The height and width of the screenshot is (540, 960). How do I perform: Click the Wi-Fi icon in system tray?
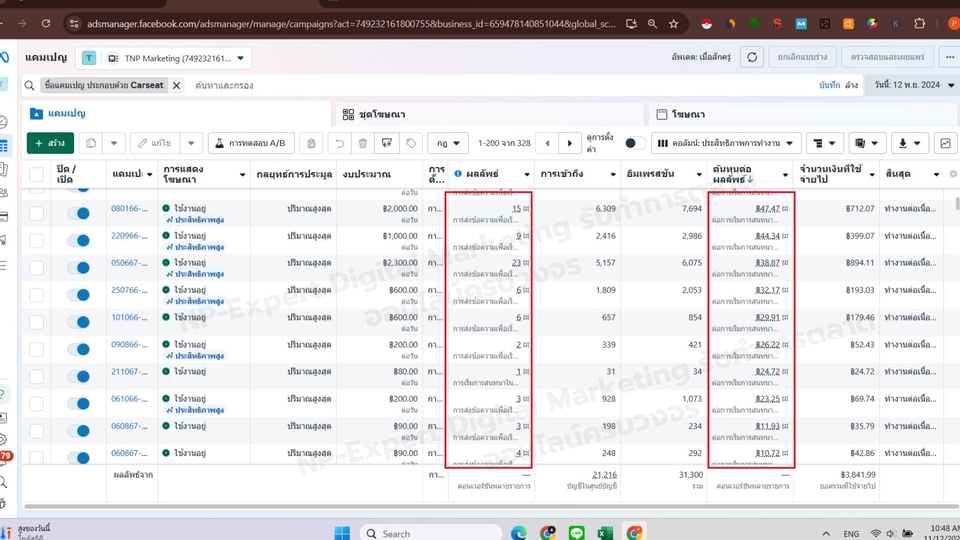coord(876,534)
